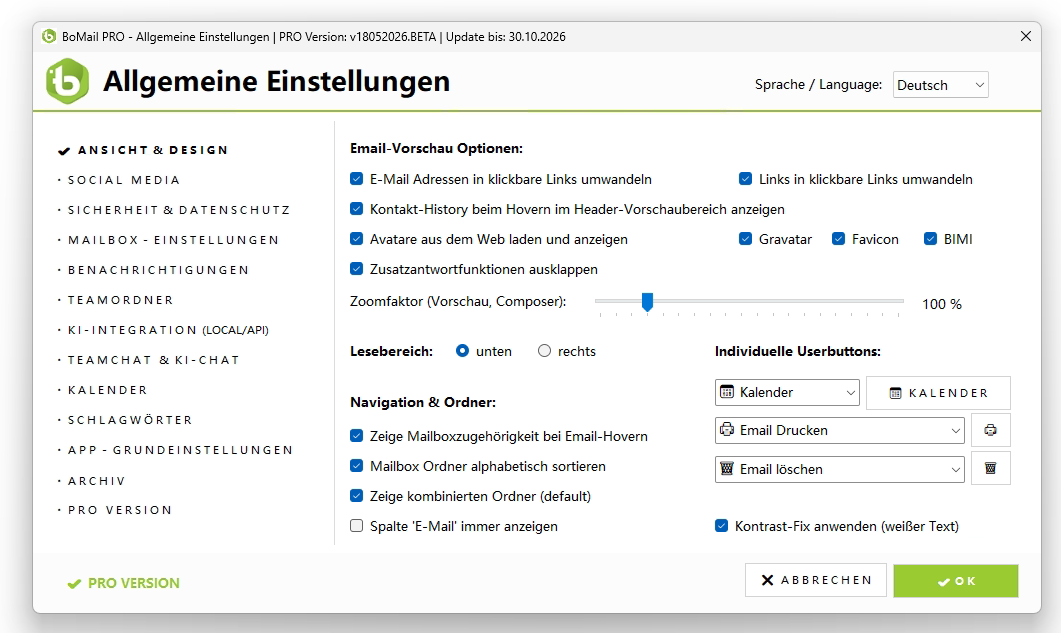1061x633 pixels.
Task: Click the Abbrechen button
Action: coord(816,580)
